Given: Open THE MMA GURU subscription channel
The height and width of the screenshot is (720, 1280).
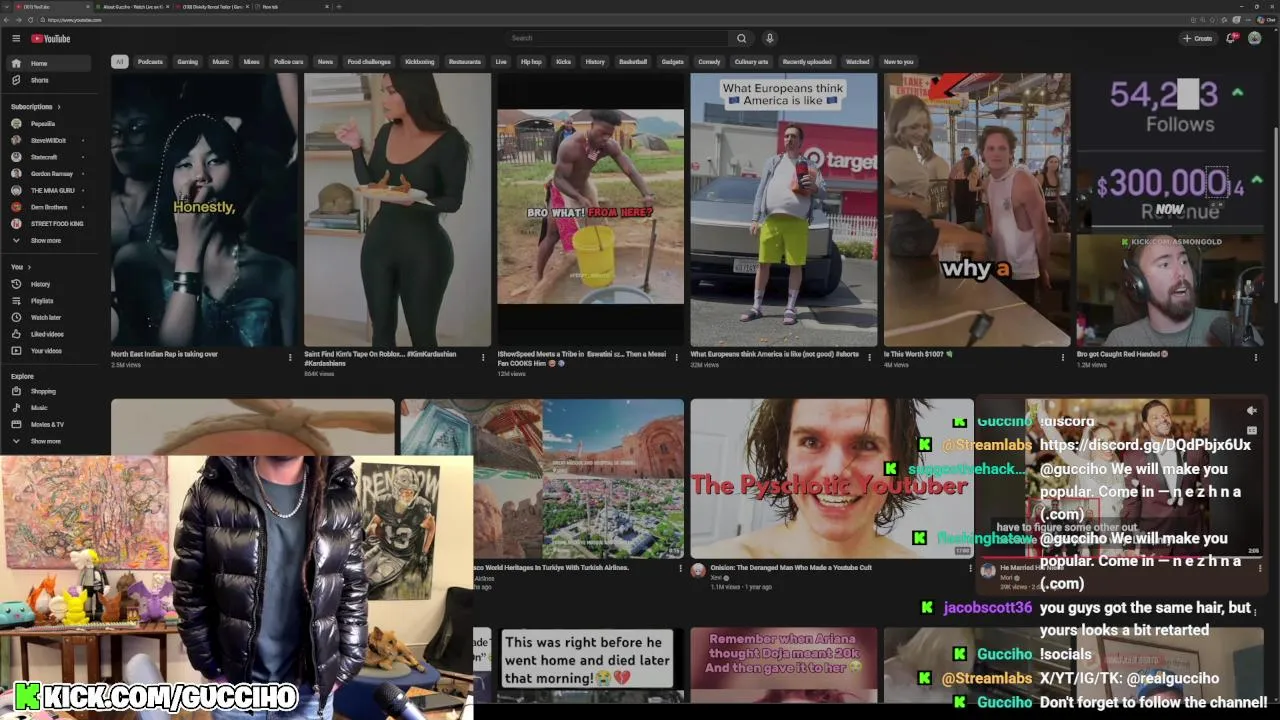Looking at the screenshot, I should coord(48,190).
